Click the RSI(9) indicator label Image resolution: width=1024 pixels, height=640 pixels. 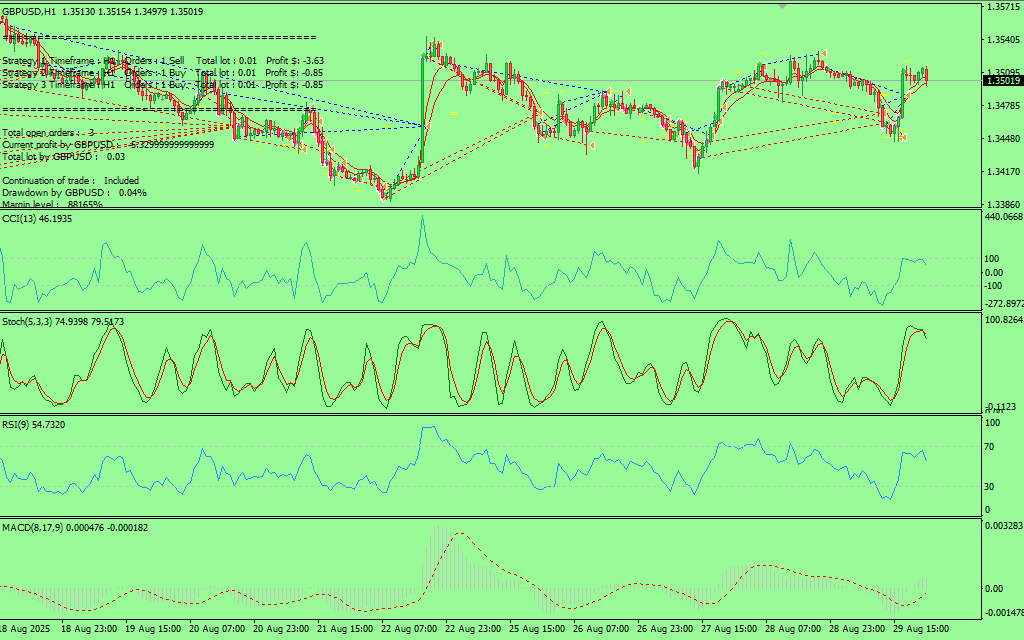(33, 425)
